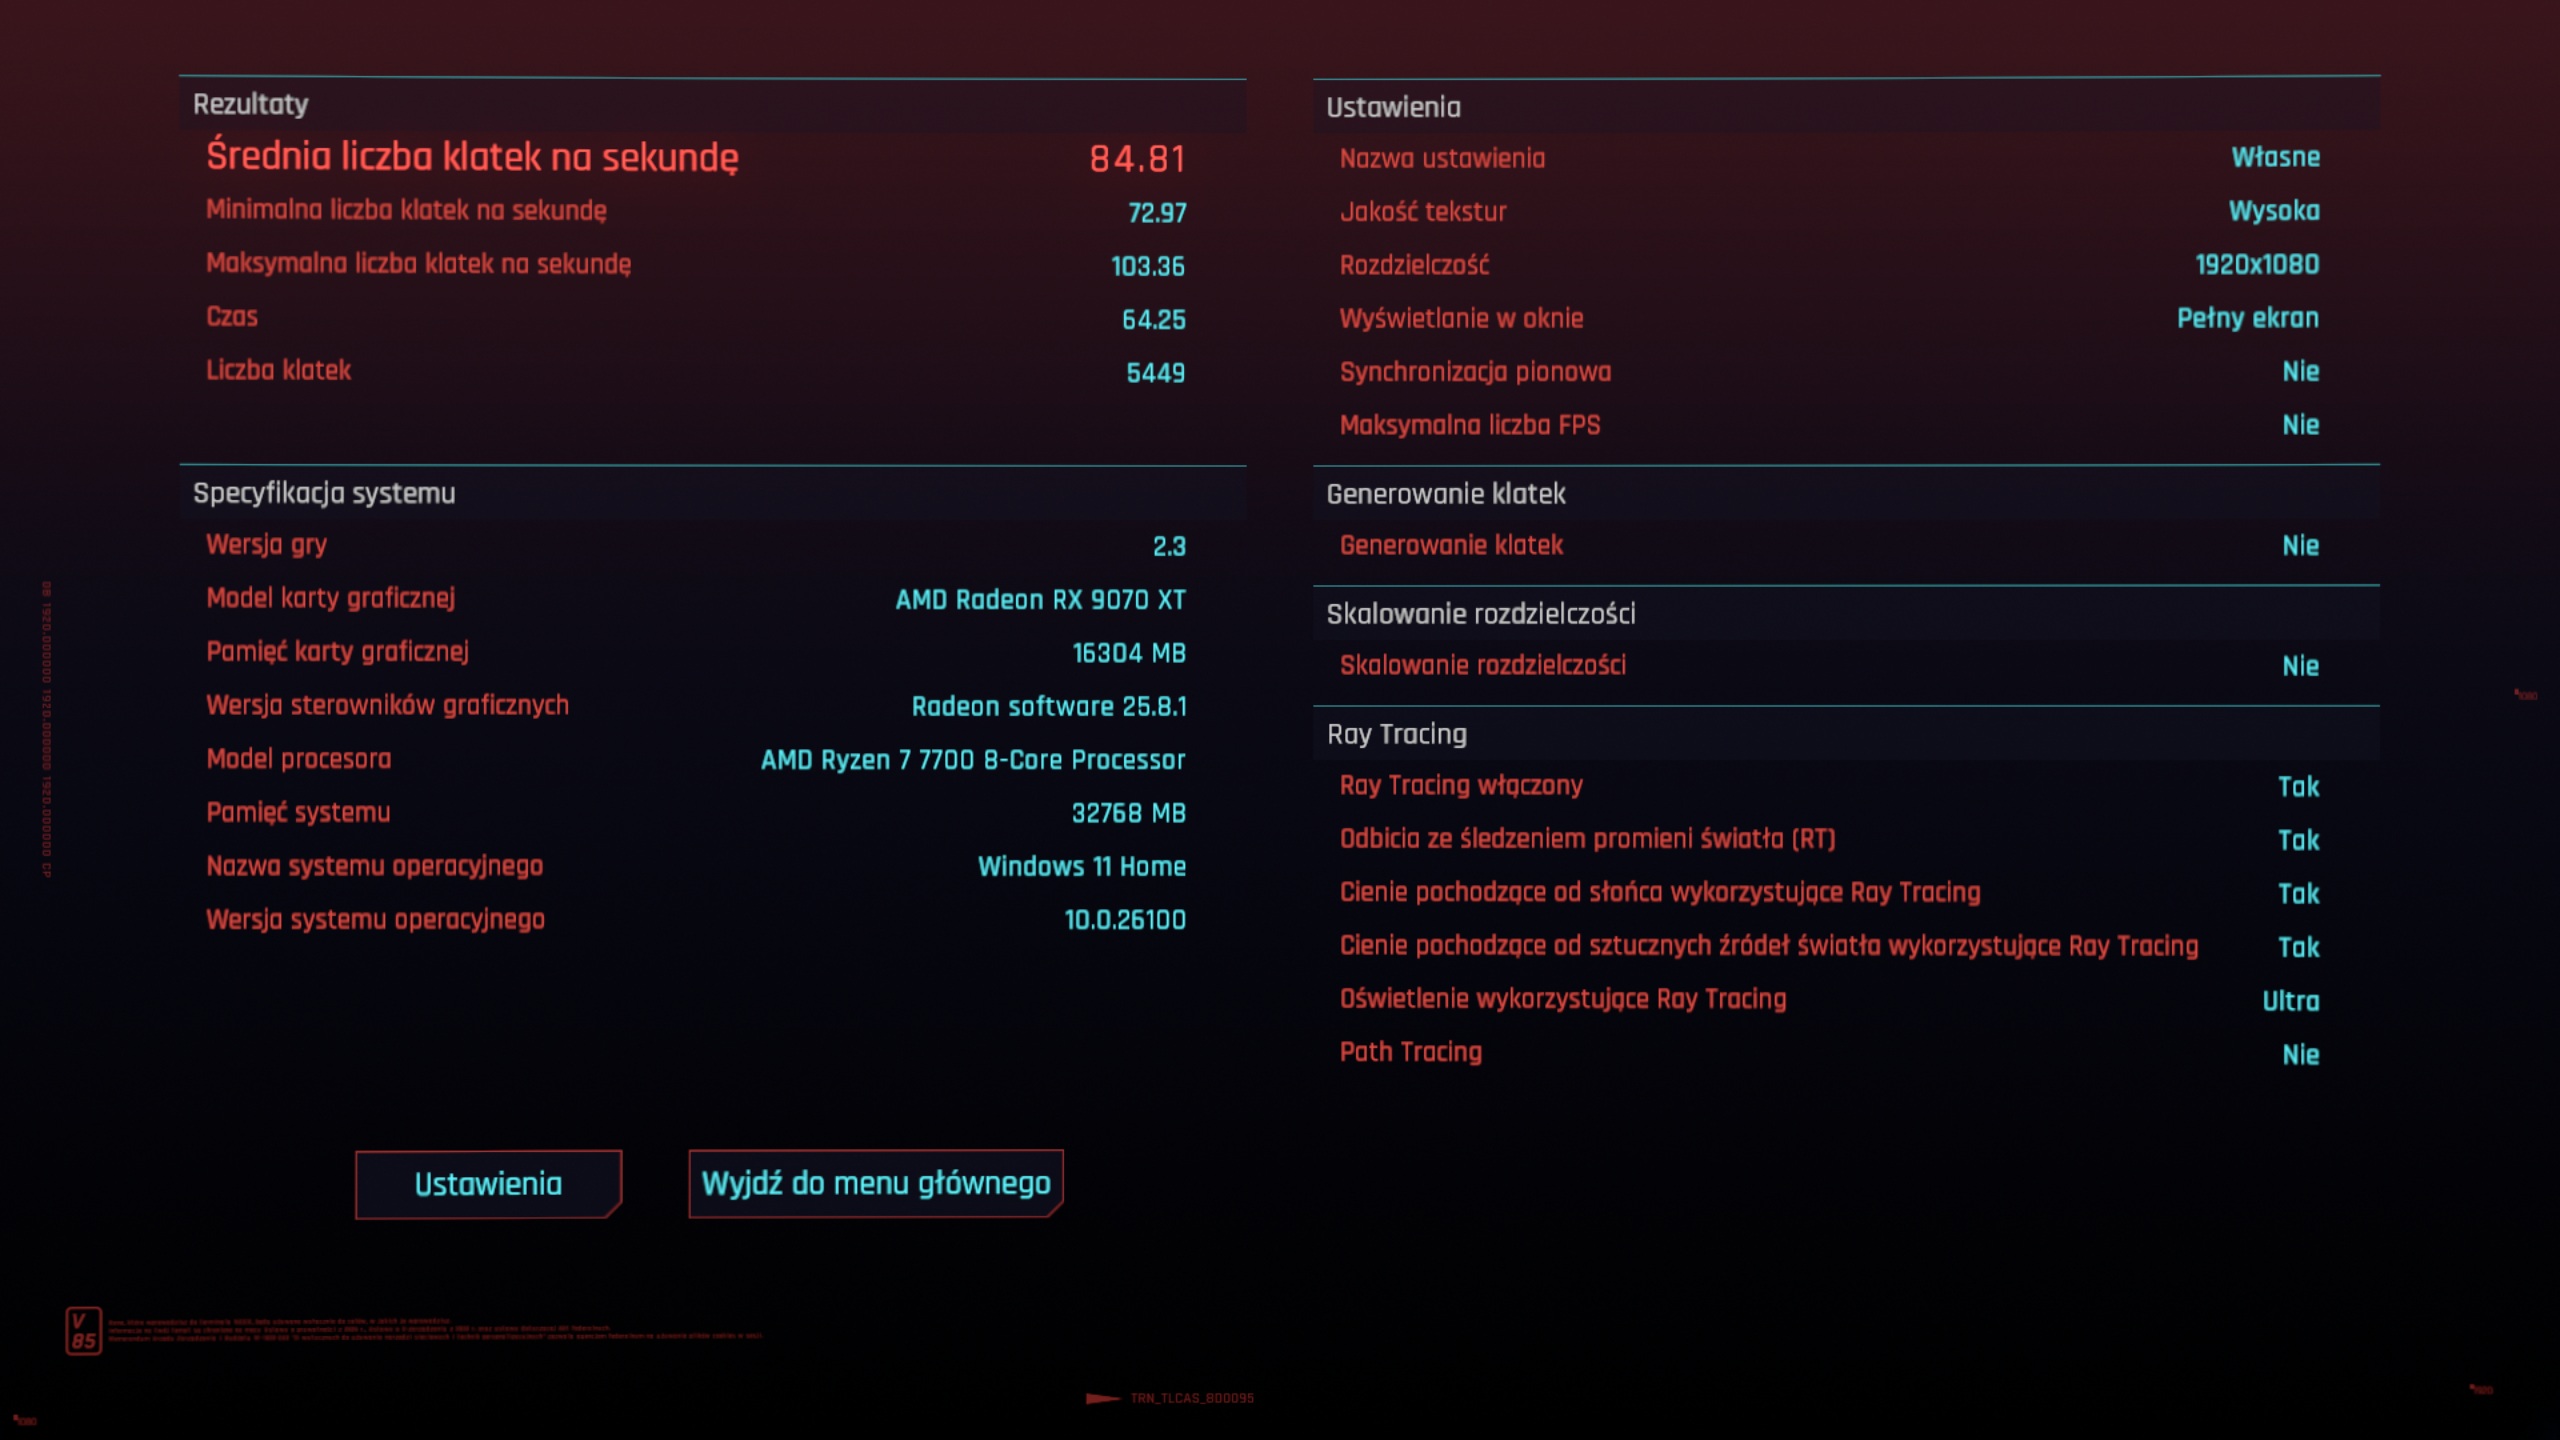Click Czas value 64.25
The image size is (2560, 1440).
point(1154,319)
